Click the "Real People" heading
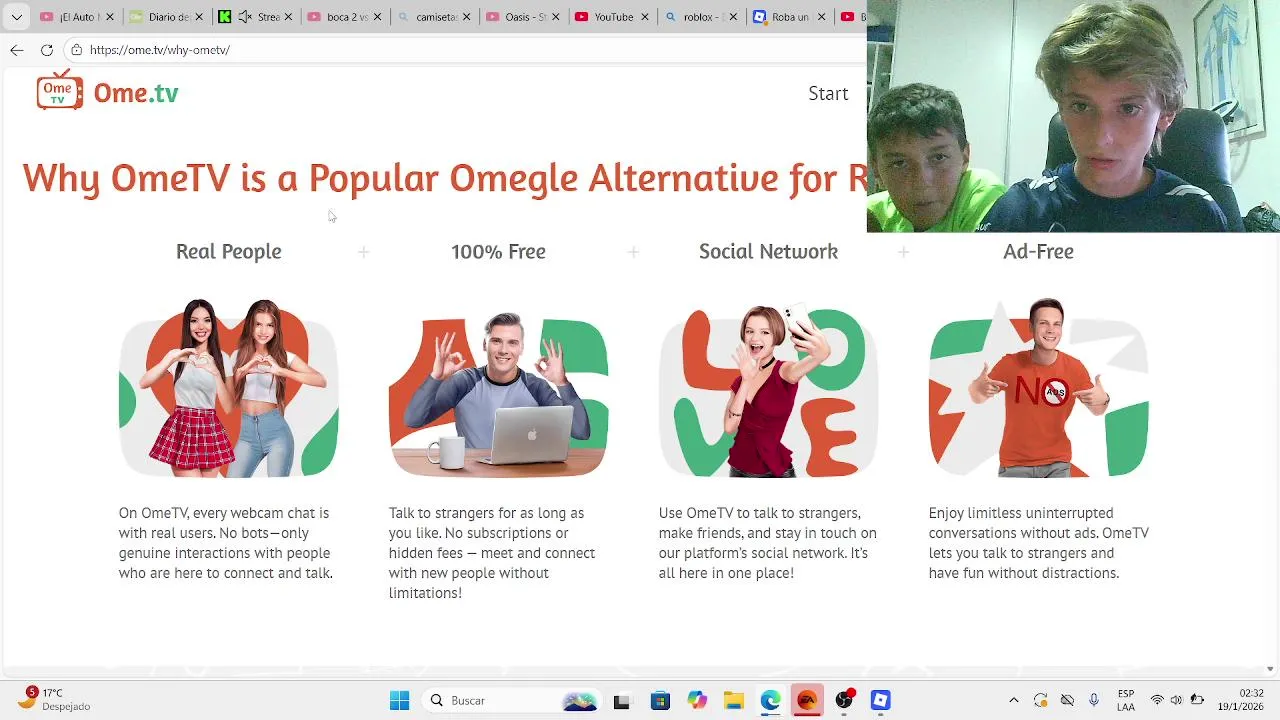The width and height of the screenshot is (1280, 720). [x=229, y=251]
